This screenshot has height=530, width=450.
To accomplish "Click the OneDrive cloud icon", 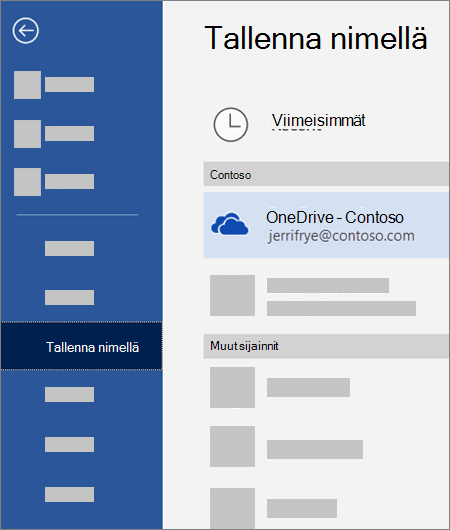I will click(230, 224).
